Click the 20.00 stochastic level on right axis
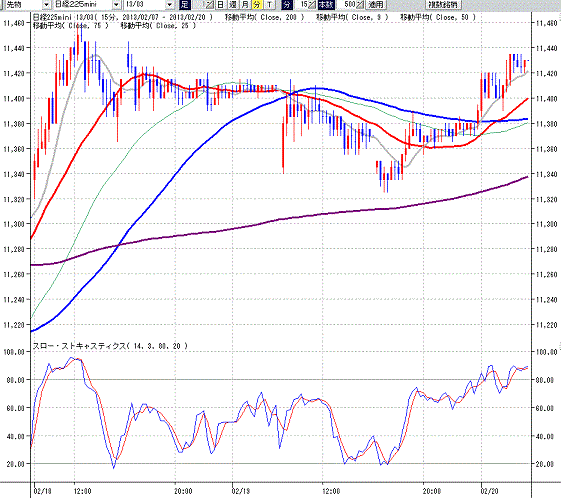Viewport: 561px width, 498px height. [x=545, y=464]
